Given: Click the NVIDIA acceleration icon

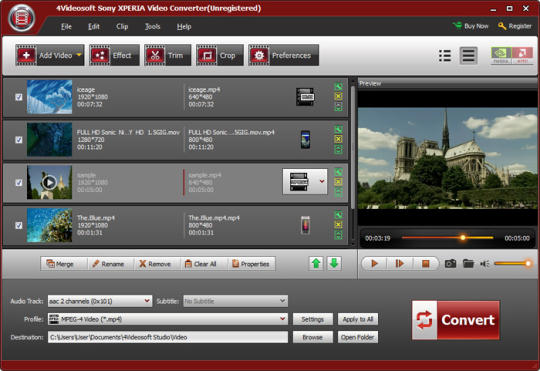Looking at the screenshot, I should click(501, 55).
